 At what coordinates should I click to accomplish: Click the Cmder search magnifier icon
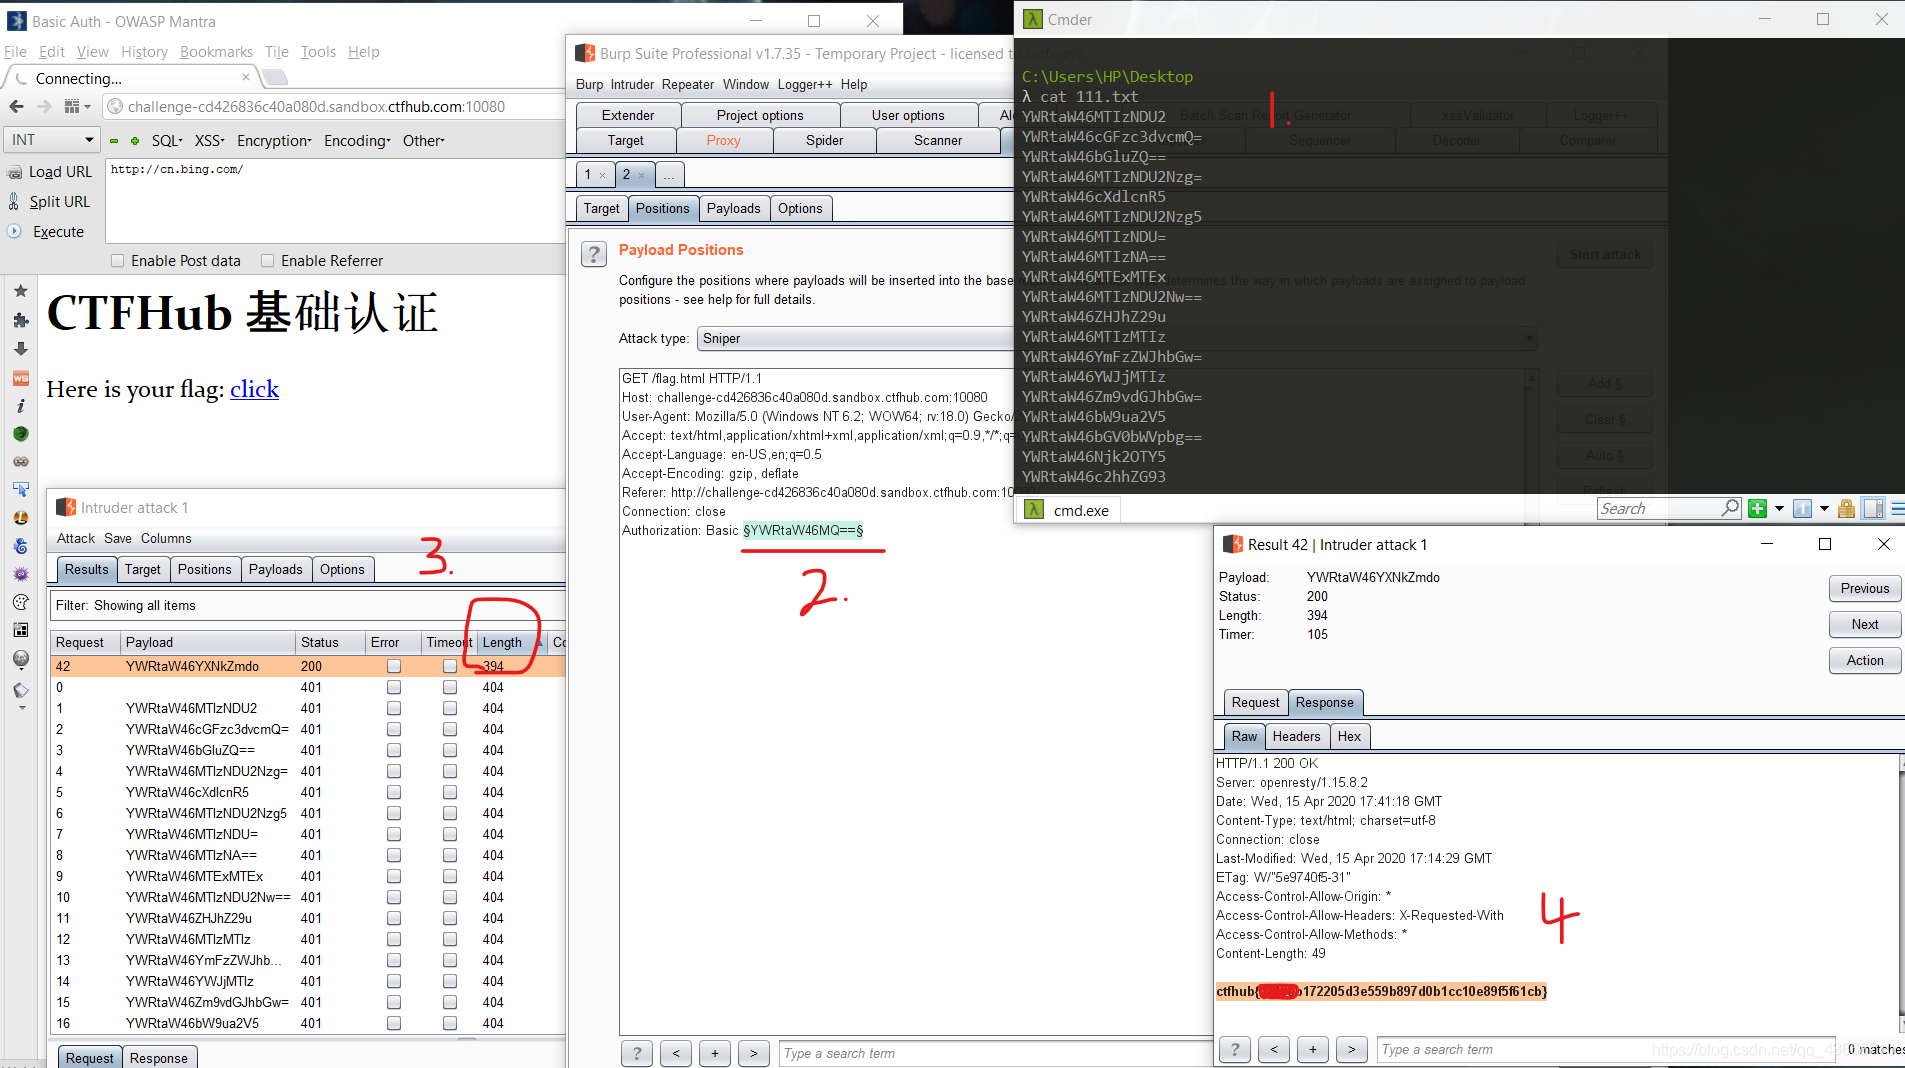1730,508
